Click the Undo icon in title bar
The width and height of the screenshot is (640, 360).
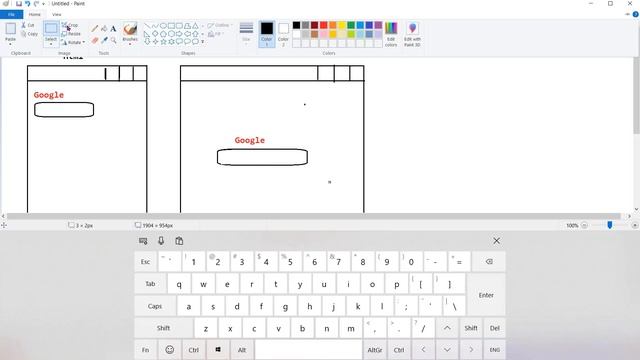click(27, 4)
